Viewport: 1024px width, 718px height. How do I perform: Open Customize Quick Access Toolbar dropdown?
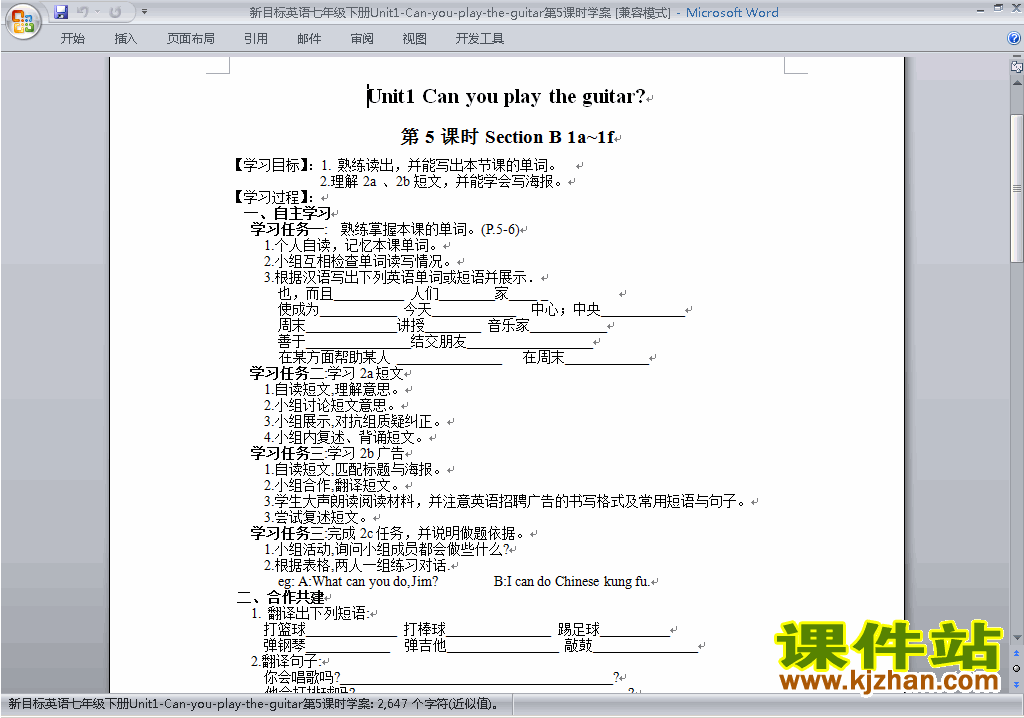pyautogui.click(x=144, y=12)
